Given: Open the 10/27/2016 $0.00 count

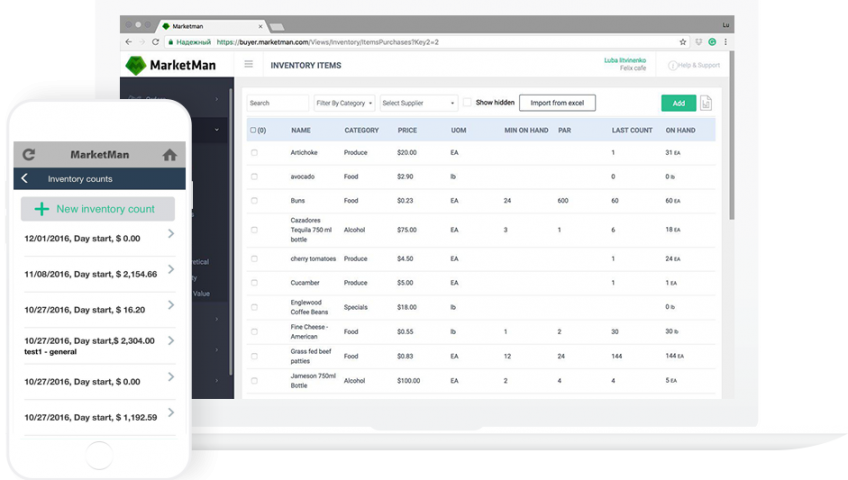Looking at the screenshot, I should (x=100, y=382).
